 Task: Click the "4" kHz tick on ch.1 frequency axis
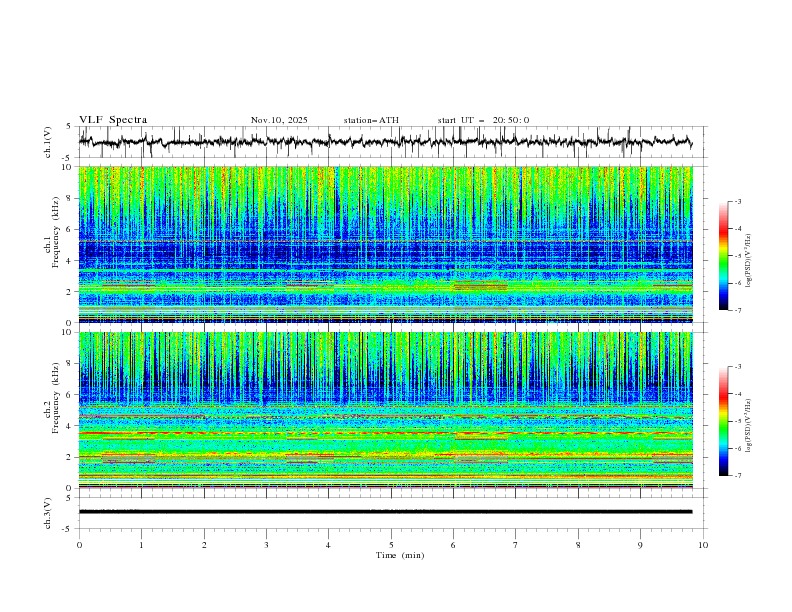[x=69, y=261]
